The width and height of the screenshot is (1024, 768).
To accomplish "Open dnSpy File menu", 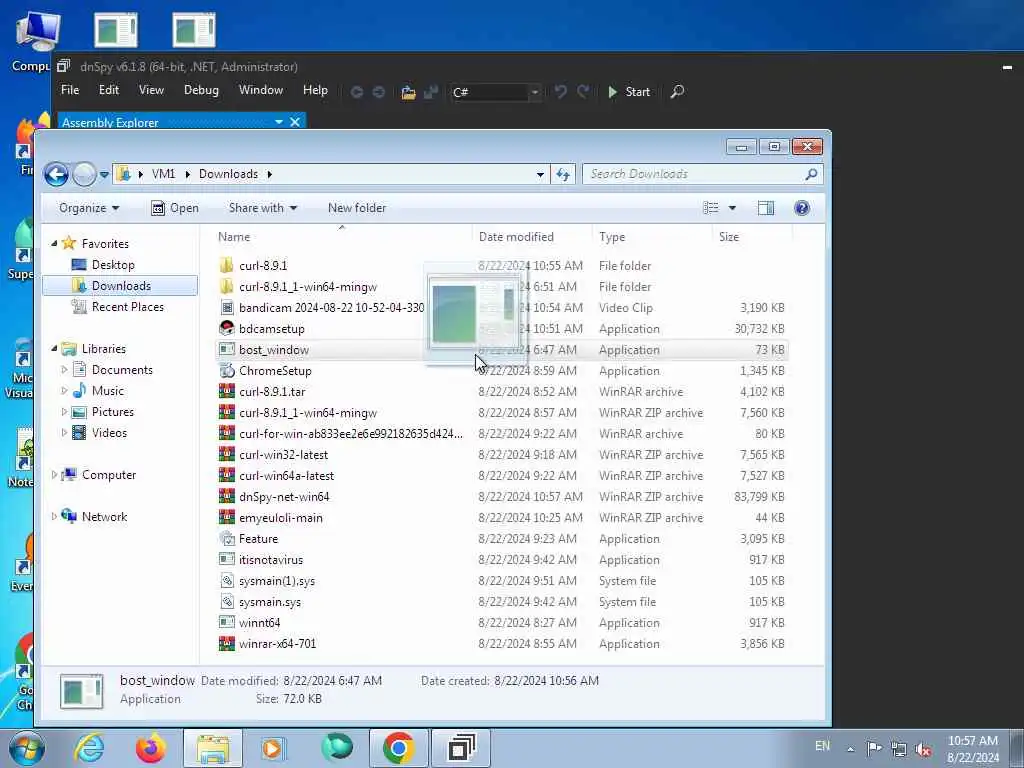I will [x=70, y=90].
